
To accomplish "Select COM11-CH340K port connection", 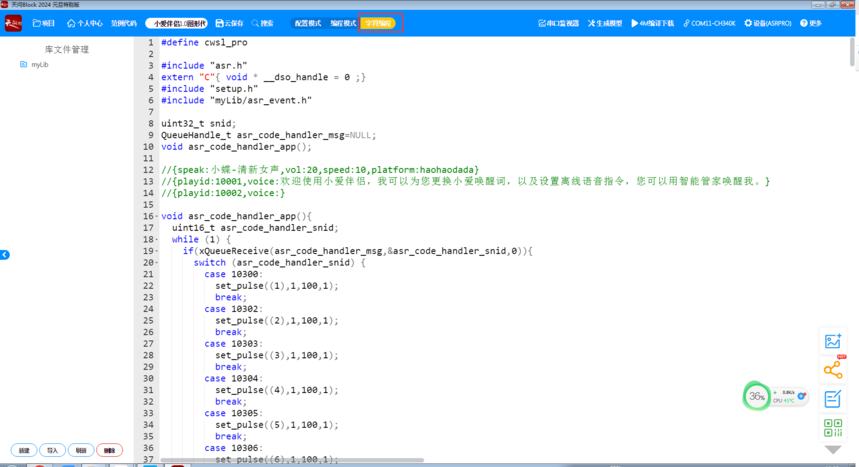I will click(x=709, y=24).
